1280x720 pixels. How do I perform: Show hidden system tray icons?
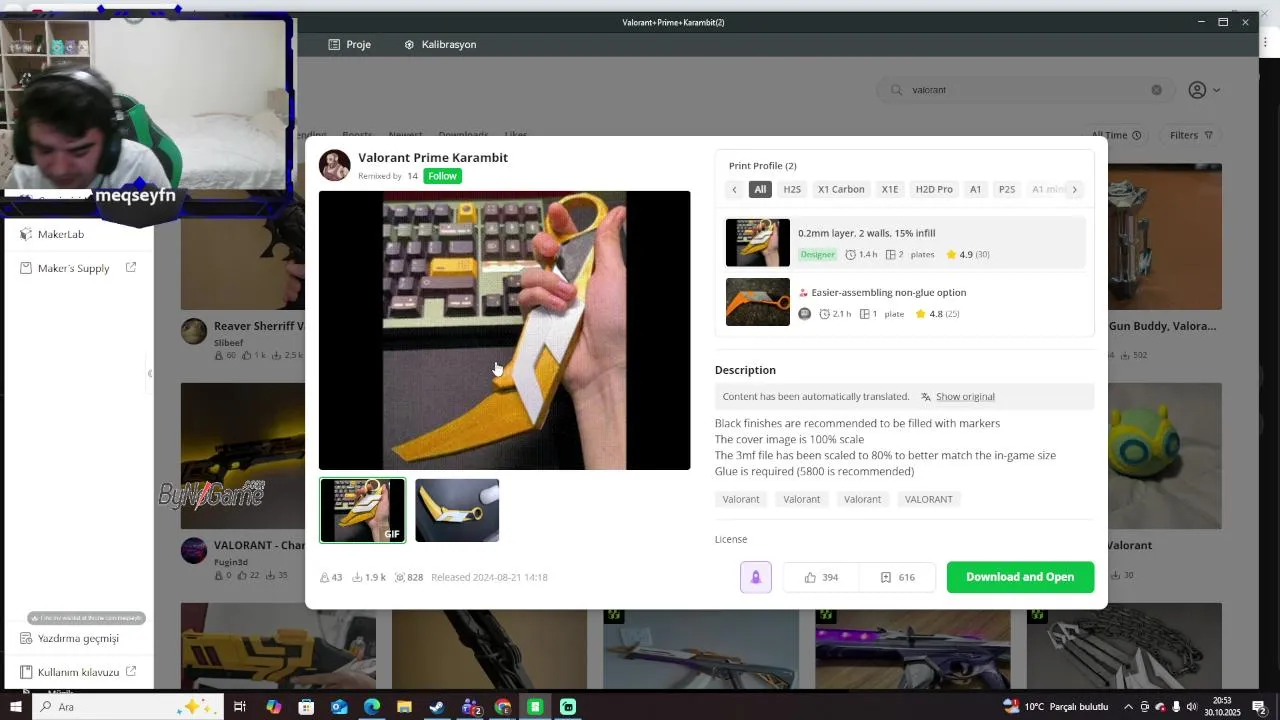click(x=1128, y=707)
